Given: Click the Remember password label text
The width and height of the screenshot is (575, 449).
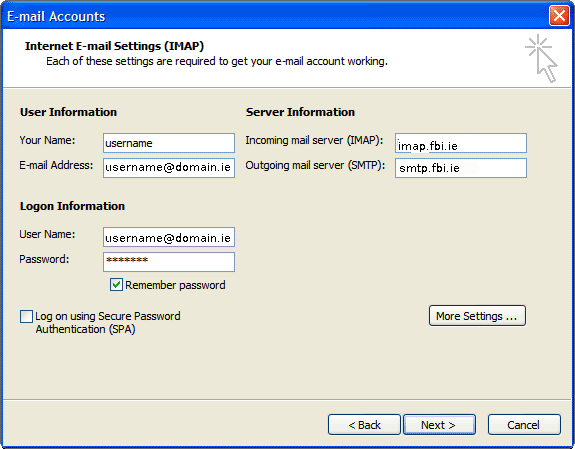Looking at the screenshot, I should click(175, 285).
